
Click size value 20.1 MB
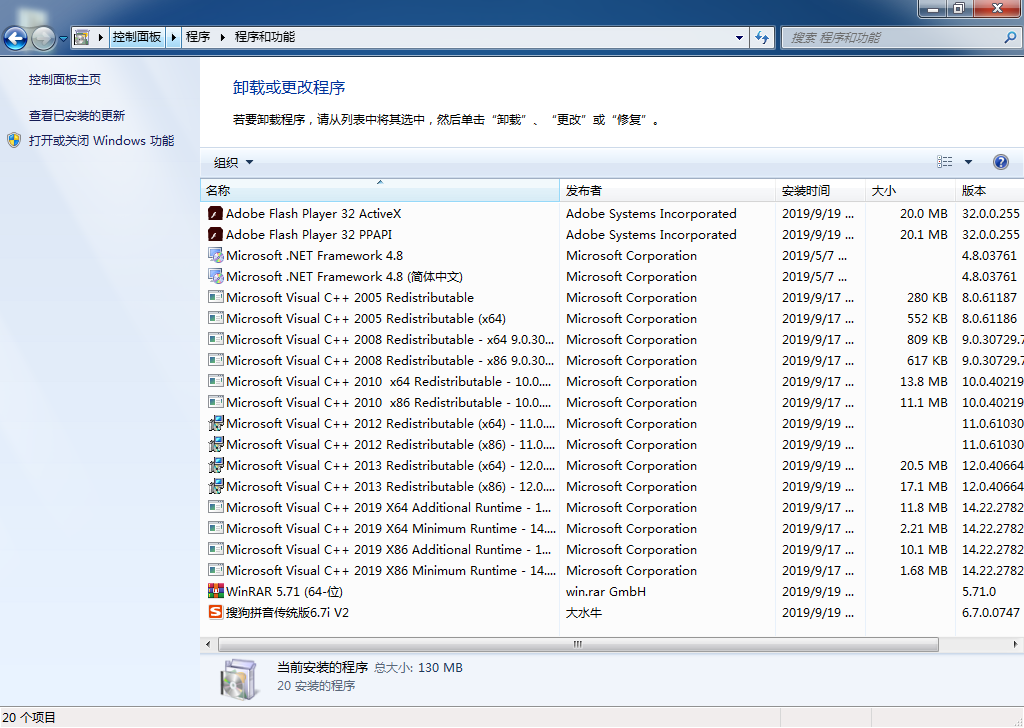(x=923, y=234)
